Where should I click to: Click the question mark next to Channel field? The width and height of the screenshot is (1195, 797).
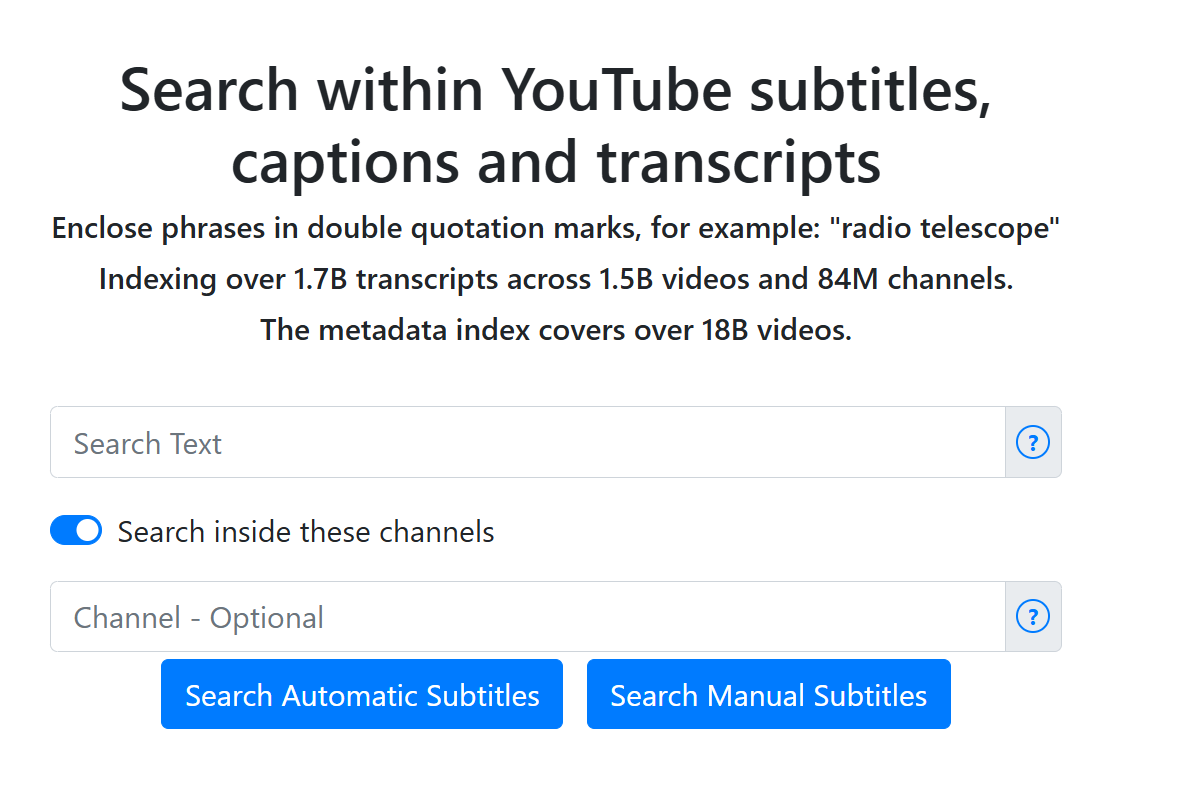click(1033, 616)
